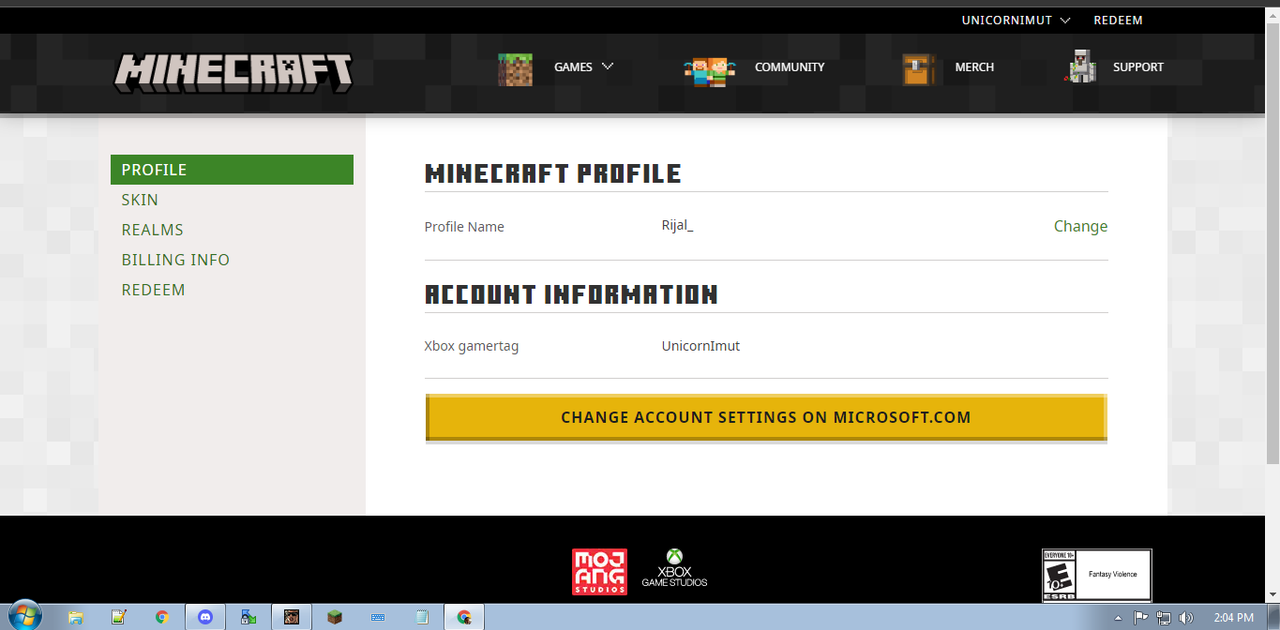The image size is (1280, 630).
Task: Click the ESRB Everyone 10+ rating badge
Action: coord(1096,575)
